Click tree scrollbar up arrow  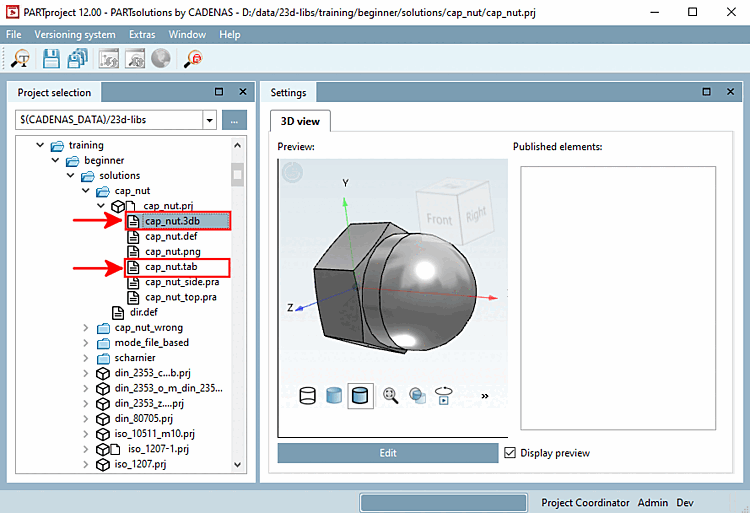pos(237,145)
